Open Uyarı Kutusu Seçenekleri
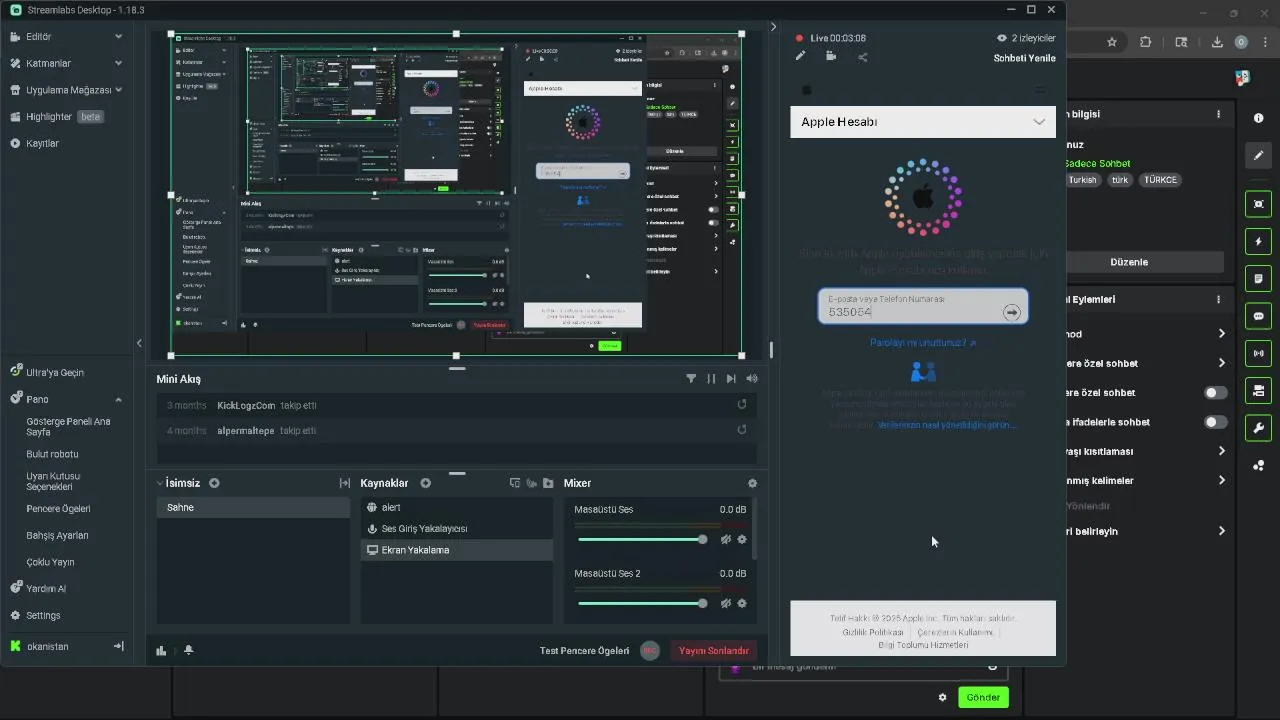This screenshot has width=1280, height=720. [x=53, y=481]
